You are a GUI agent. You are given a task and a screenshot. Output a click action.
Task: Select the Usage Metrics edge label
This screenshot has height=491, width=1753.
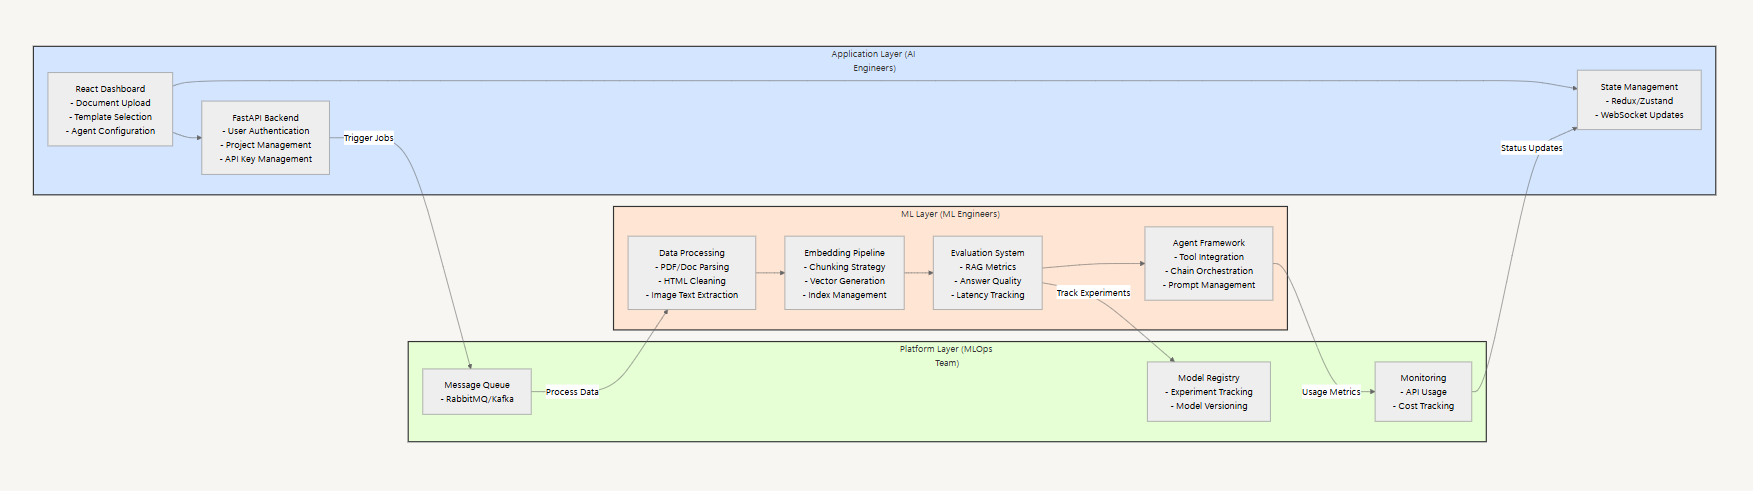[1330, 392]
